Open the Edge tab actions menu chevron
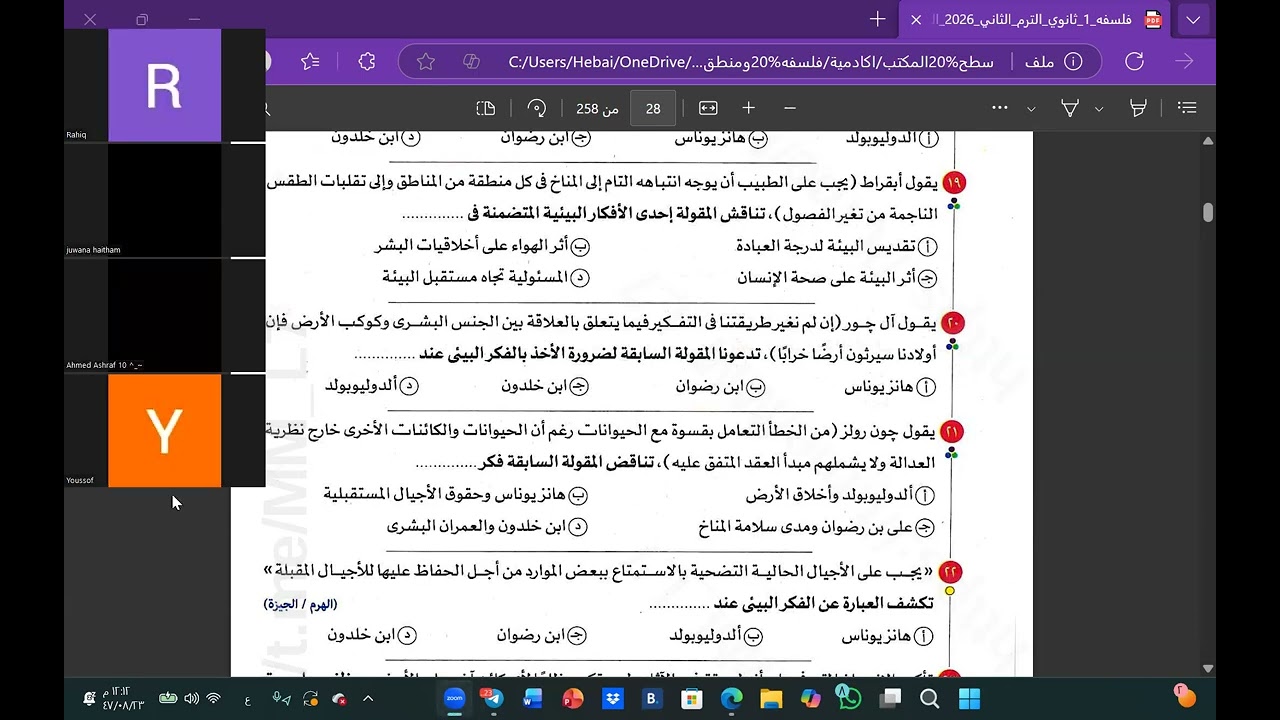The height and width of the screenshot is (720, 1280). coord(1193,20)
